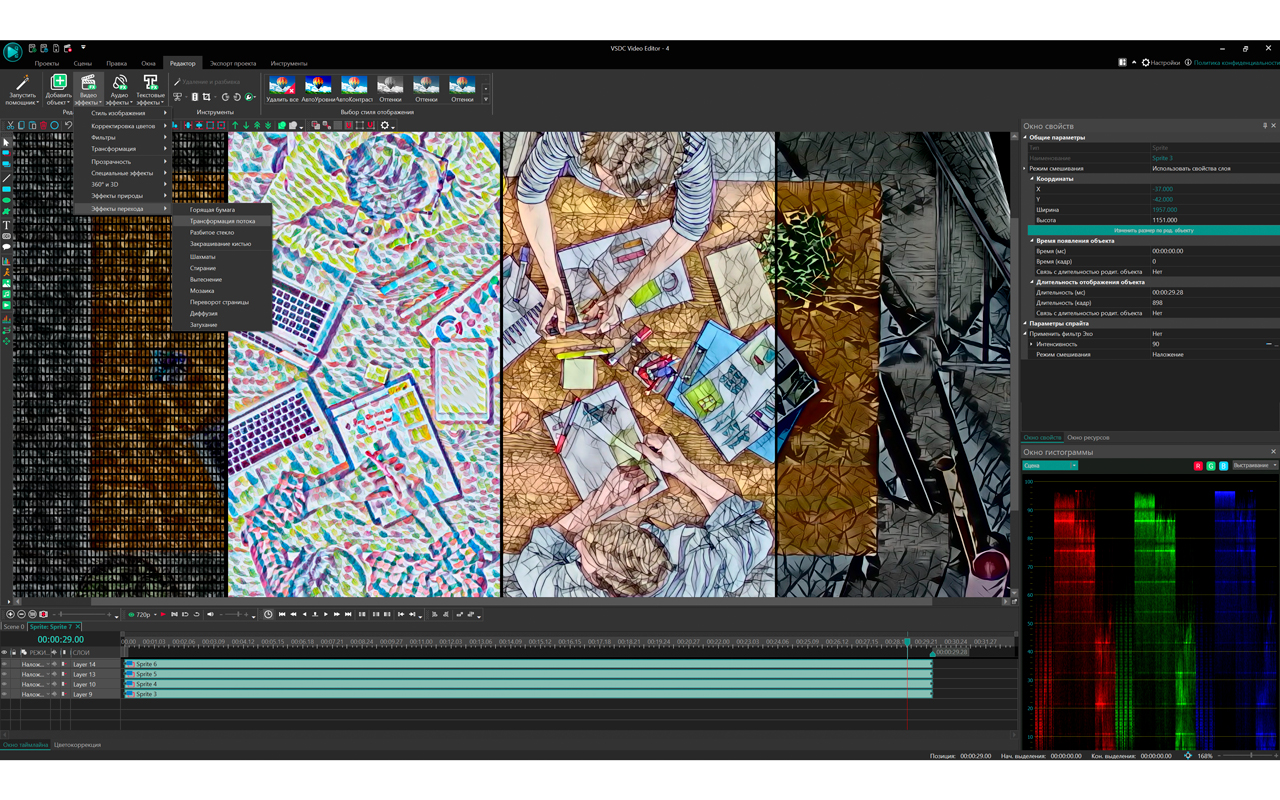This screenshot has height=800, width=1280.
Task: Click the pin icon in Окно свойств header
Action: (1265, 126)
